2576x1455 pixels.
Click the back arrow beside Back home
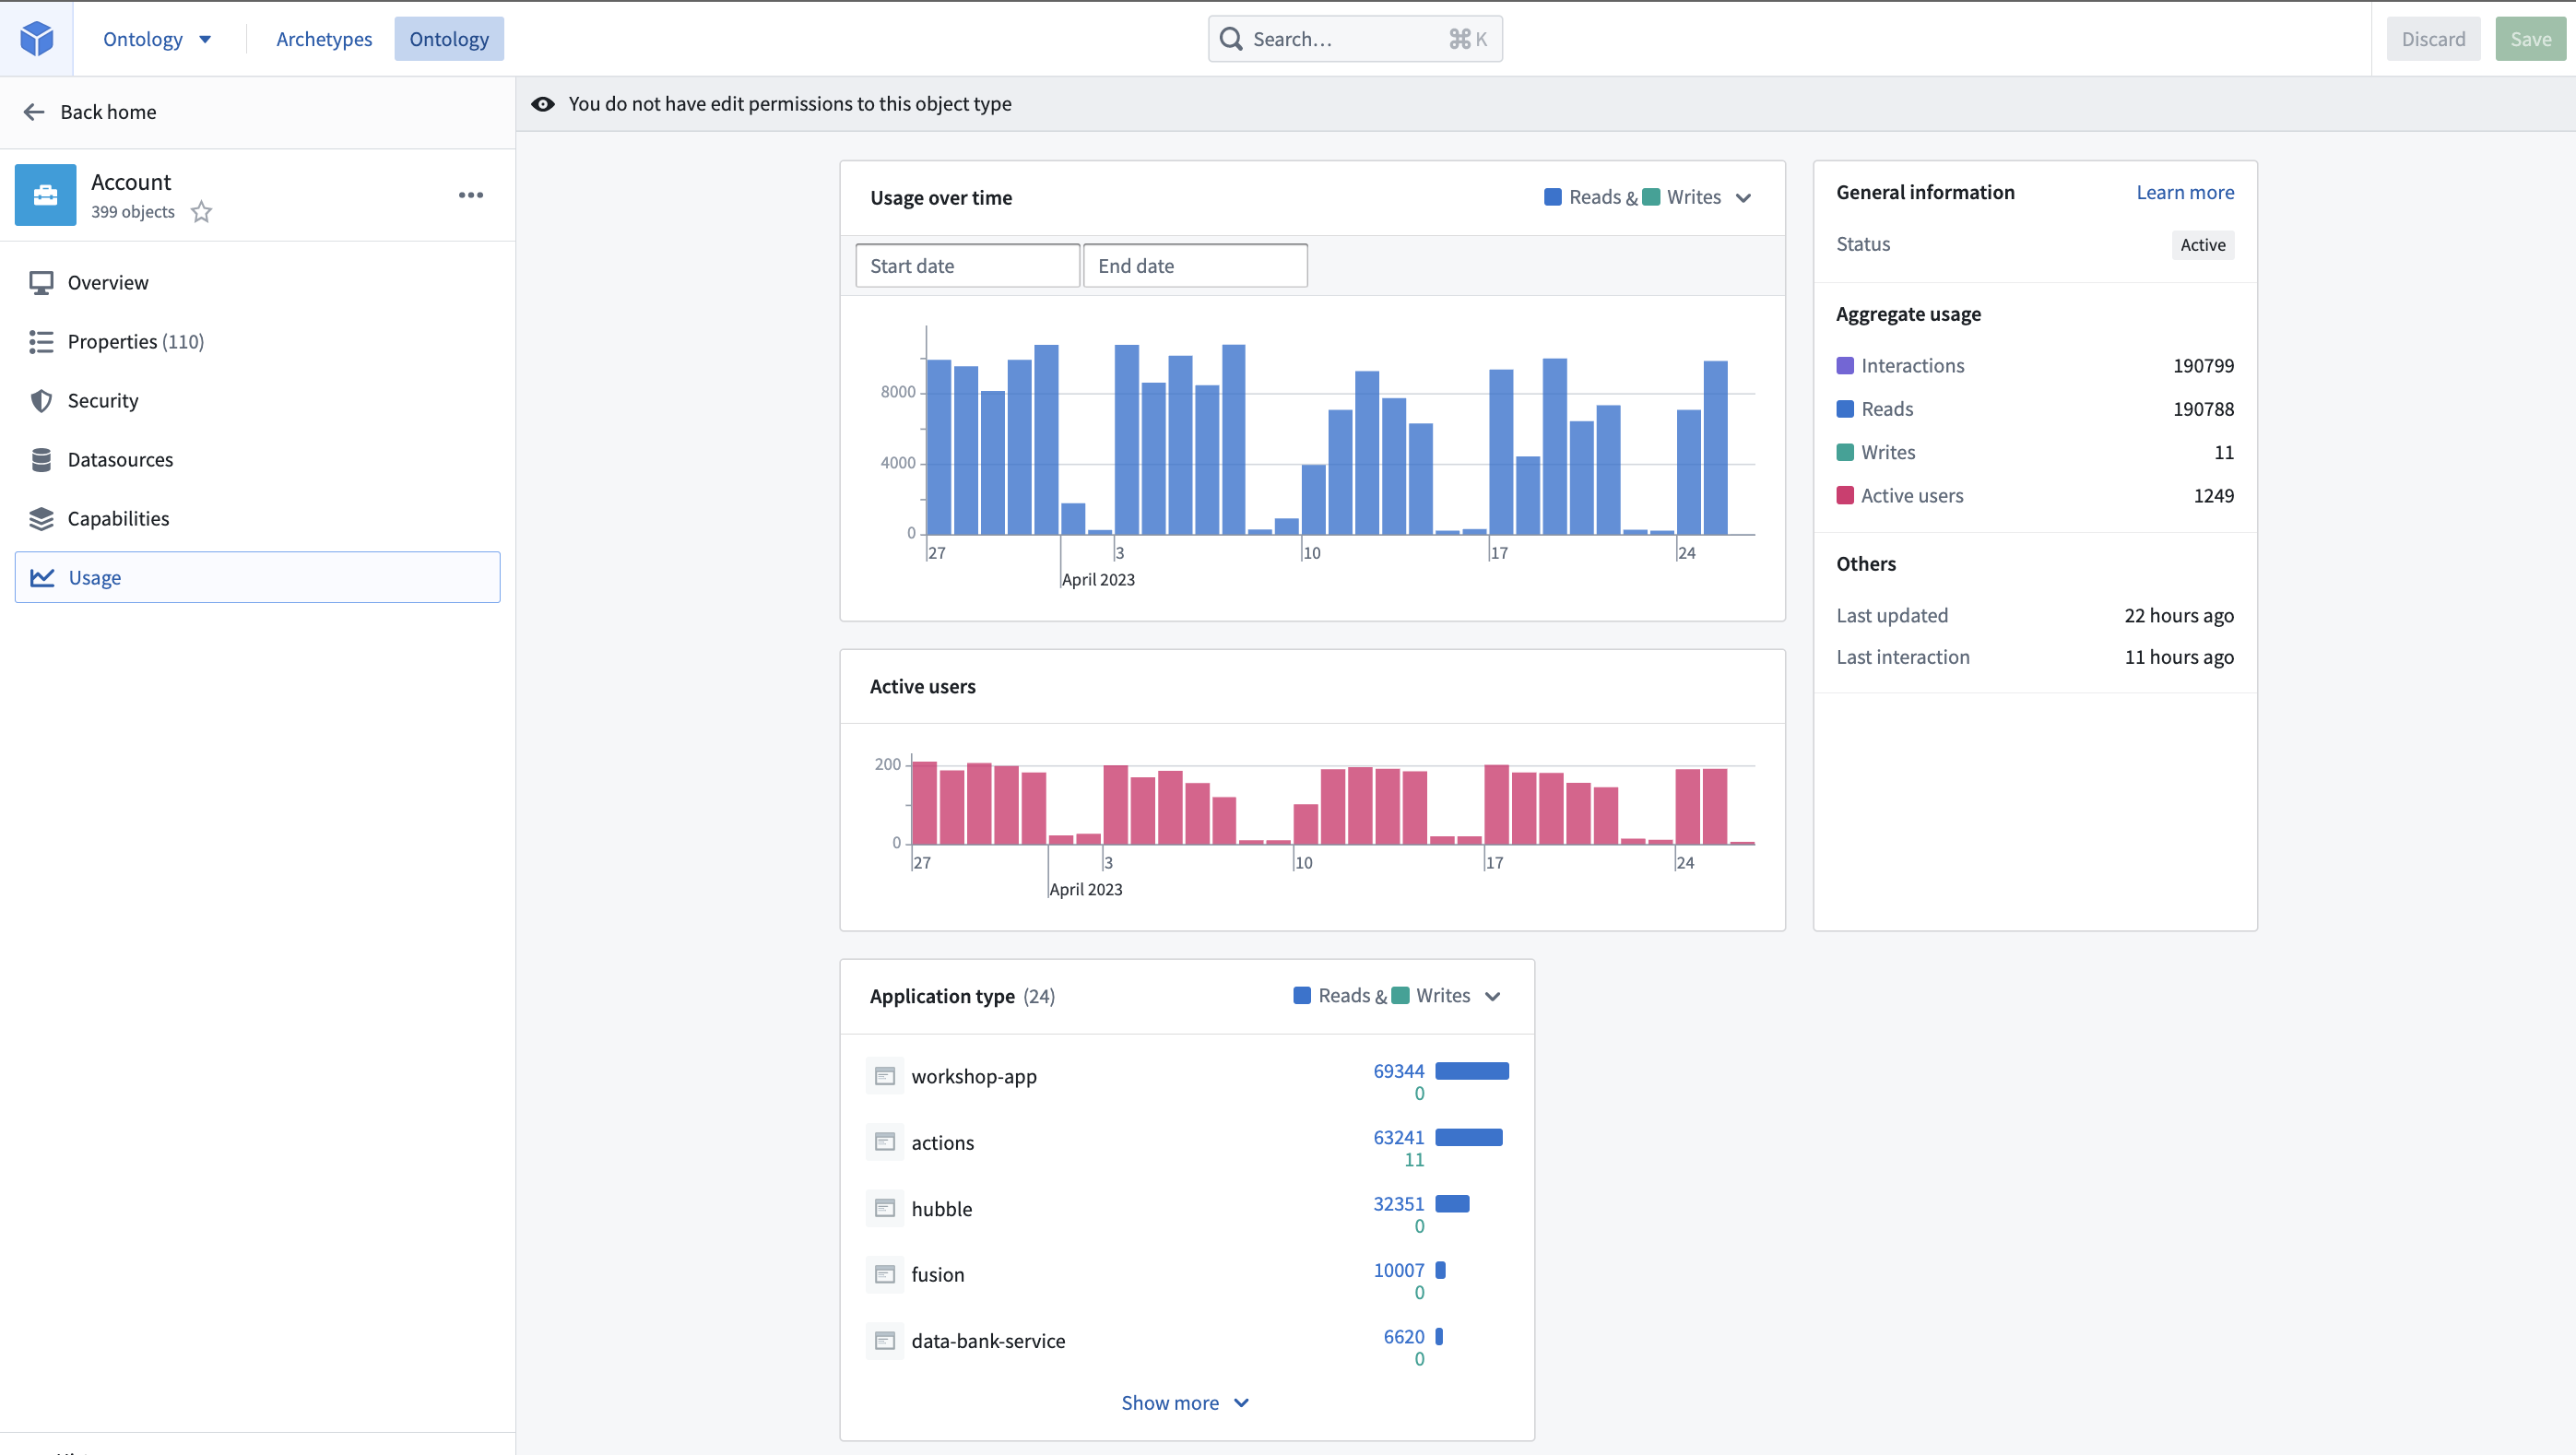tap(34, 112)
